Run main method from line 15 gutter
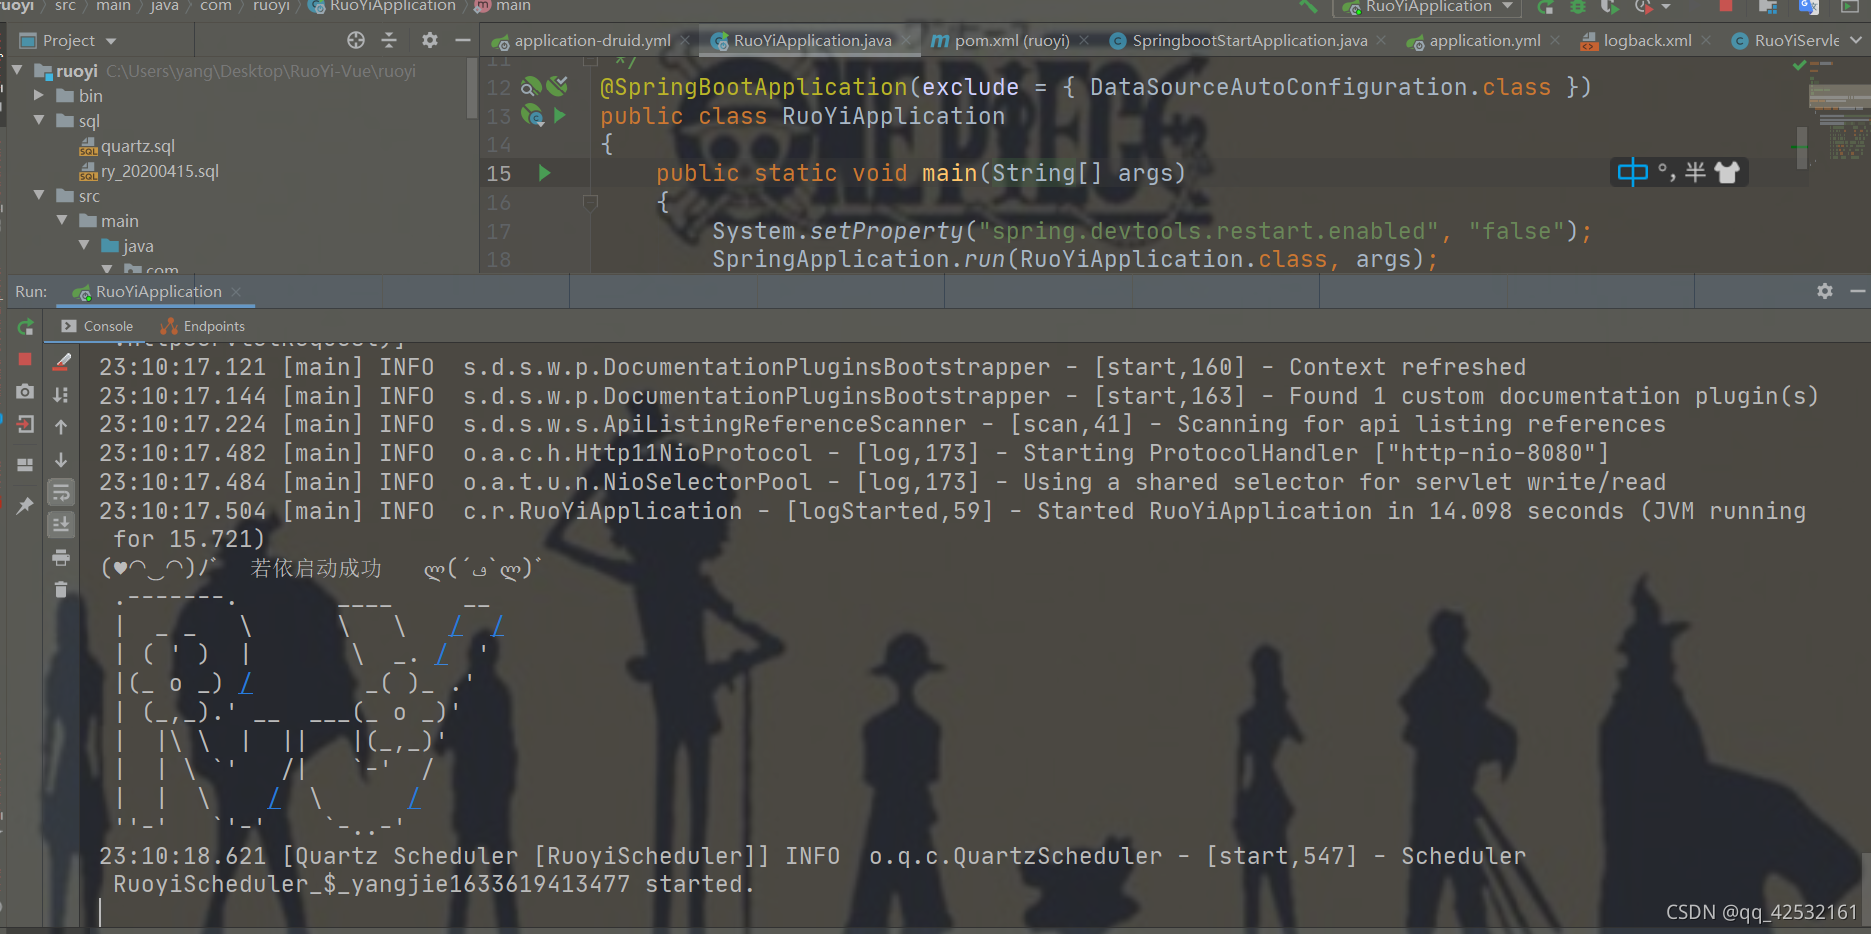Viewport: 1871px width, 934px height. (x=545, y=173)
